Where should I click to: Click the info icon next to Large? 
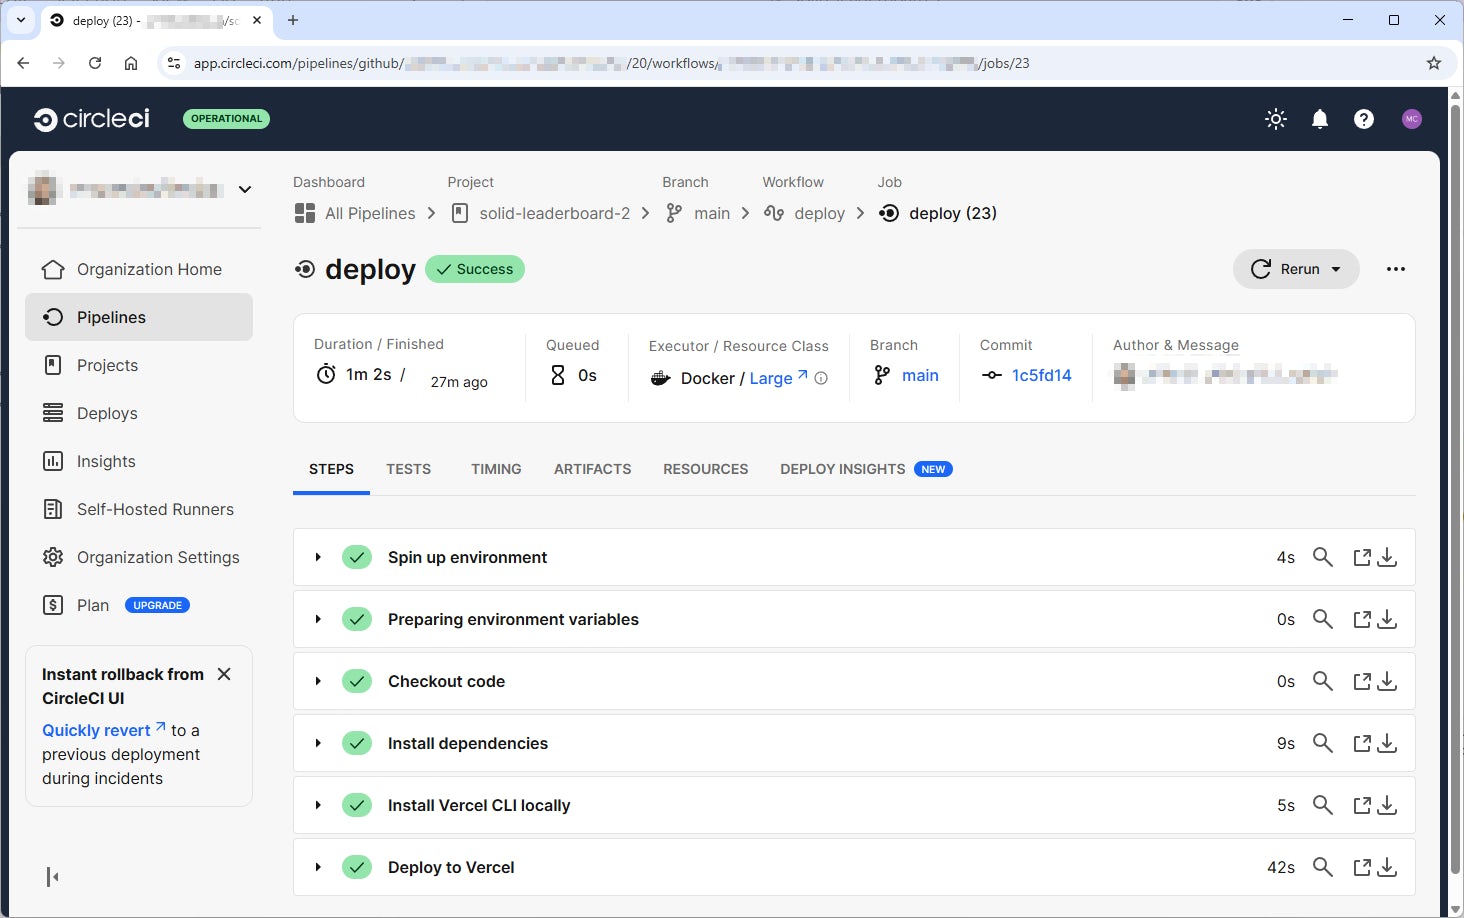pos(820,379)
